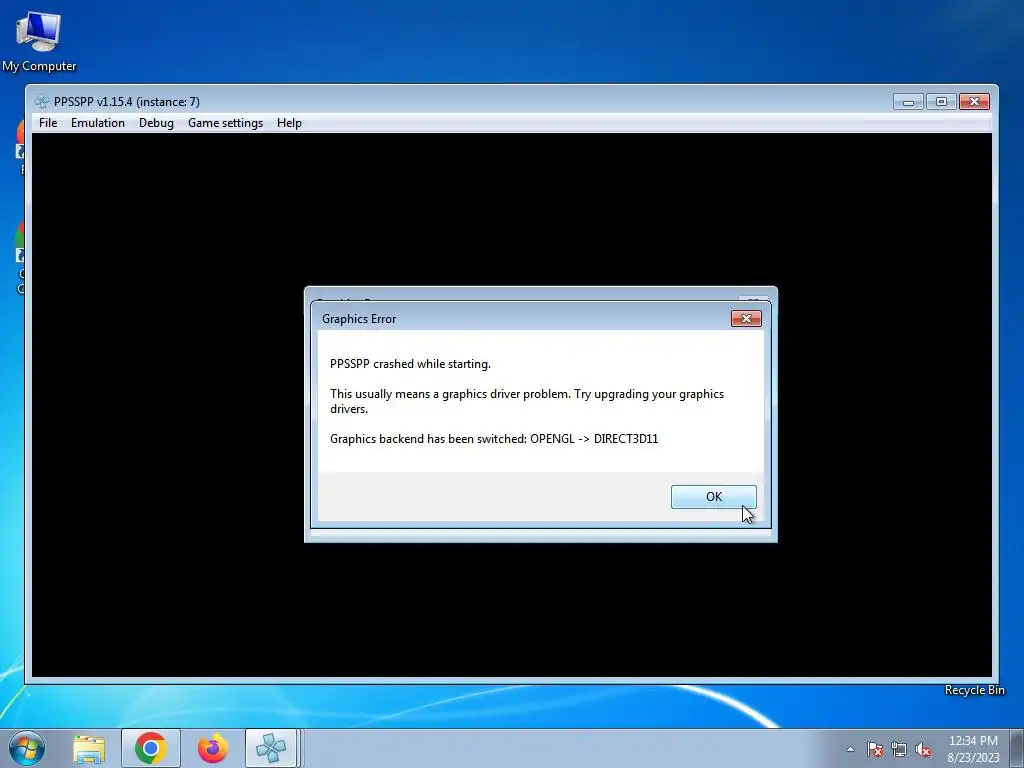
Task: Open network status tray icon
Action: coord(899,749)
